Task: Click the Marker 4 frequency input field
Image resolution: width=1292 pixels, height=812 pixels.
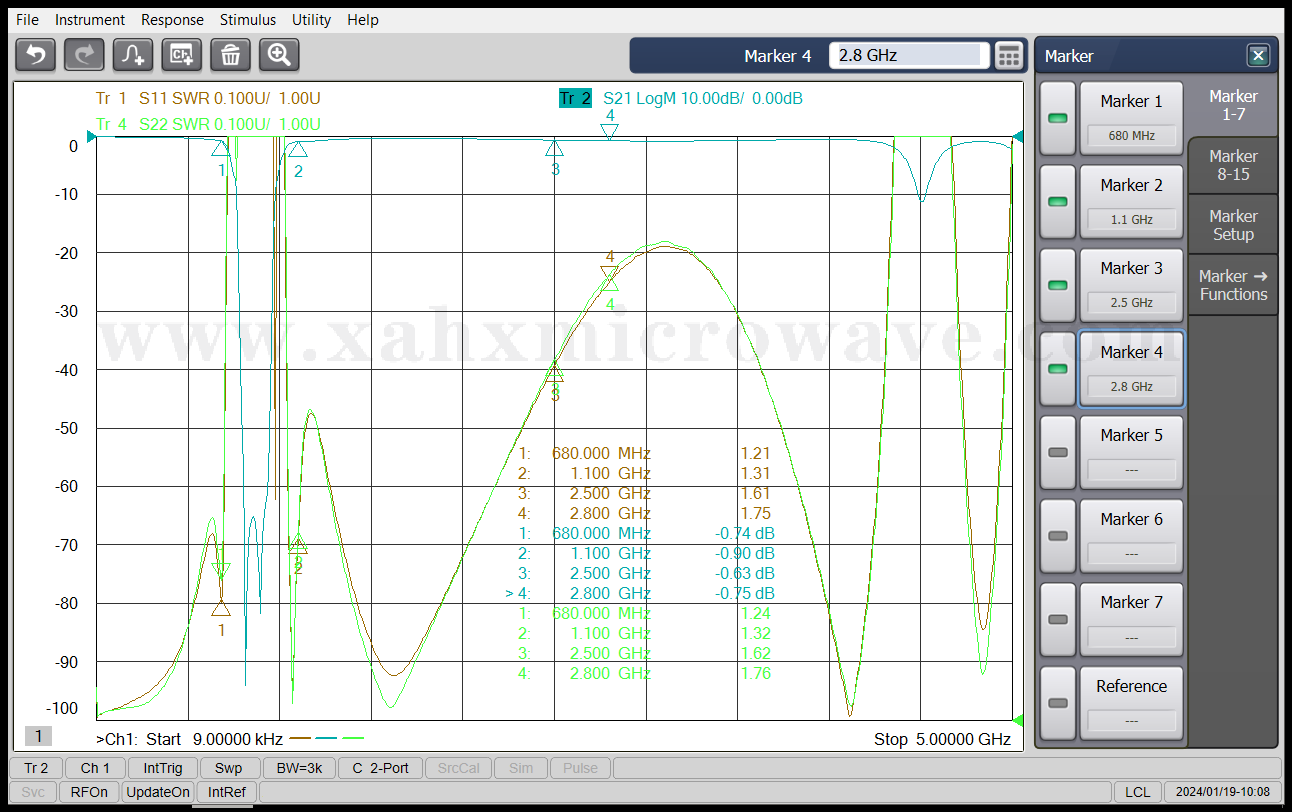Action: point(908,56)
